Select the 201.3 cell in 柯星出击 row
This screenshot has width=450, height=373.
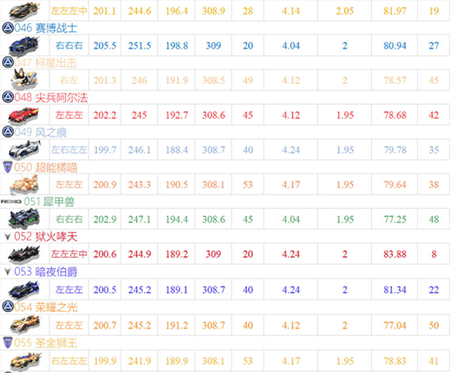pyautogui.click(x=105, y=80)
